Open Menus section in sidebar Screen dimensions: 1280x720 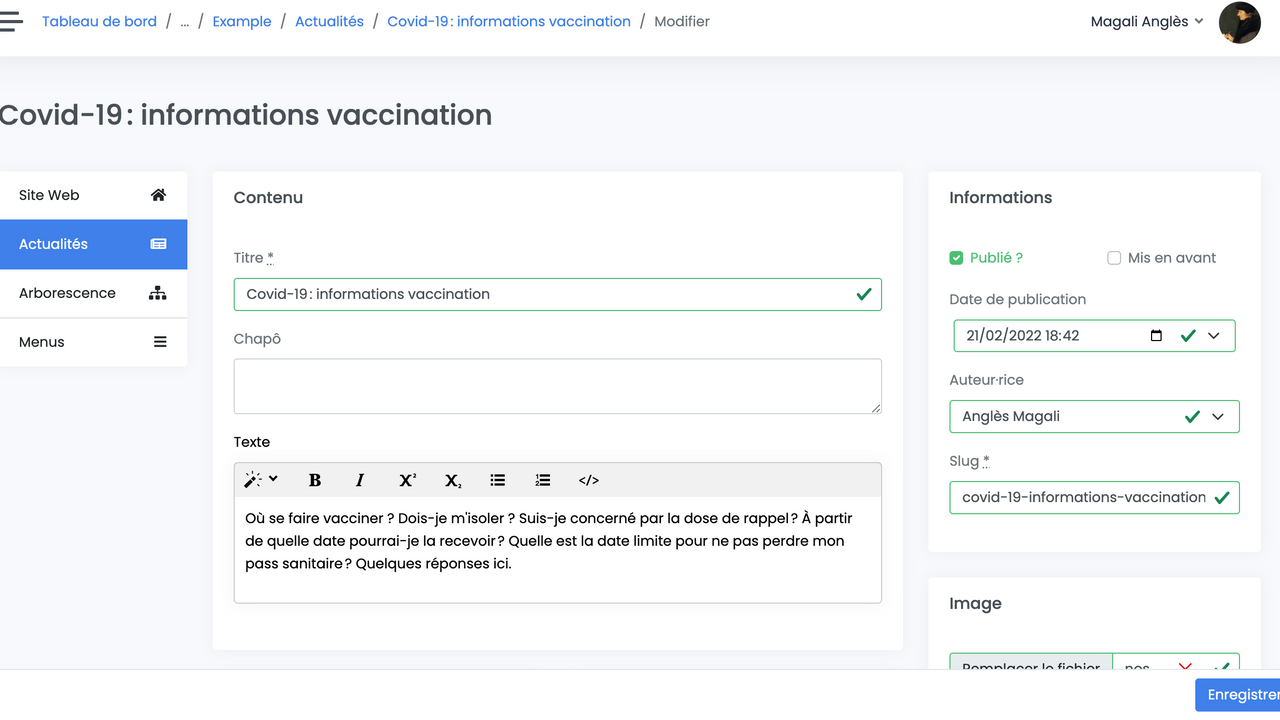[93, 342]
